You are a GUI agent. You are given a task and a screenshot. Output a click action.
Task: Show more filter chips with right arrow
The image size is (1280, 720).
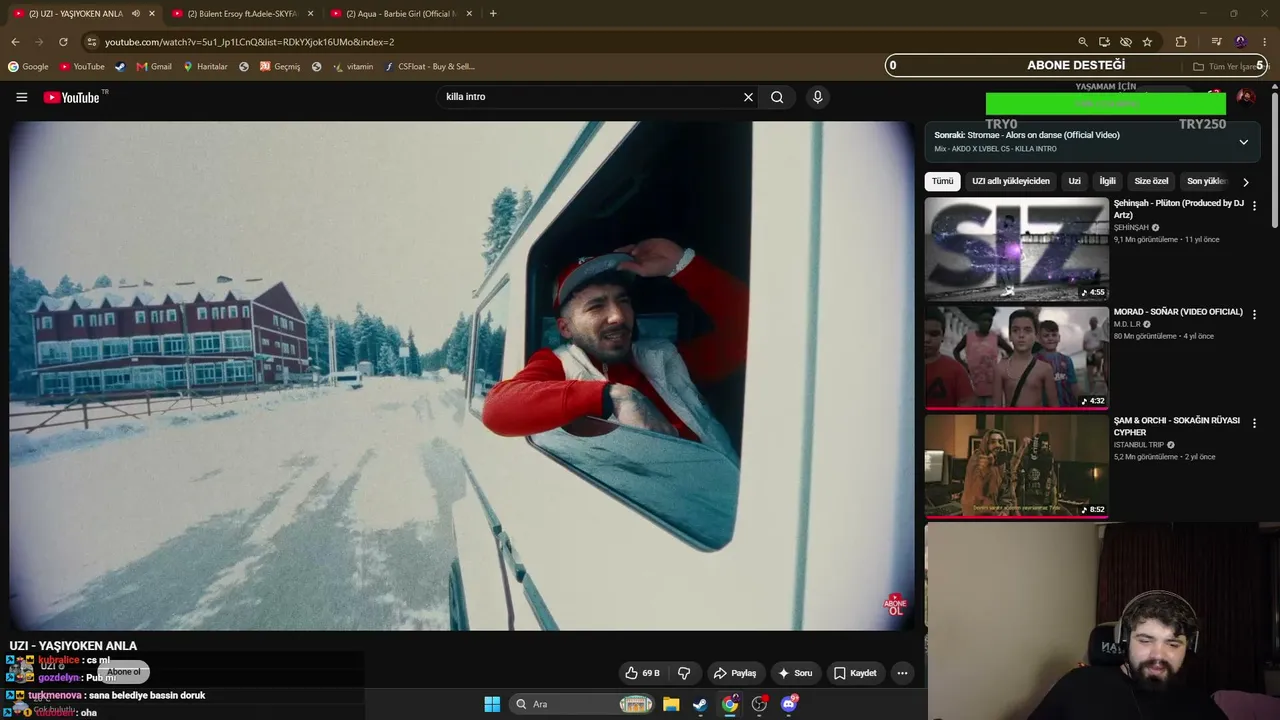pos(1245,182)
